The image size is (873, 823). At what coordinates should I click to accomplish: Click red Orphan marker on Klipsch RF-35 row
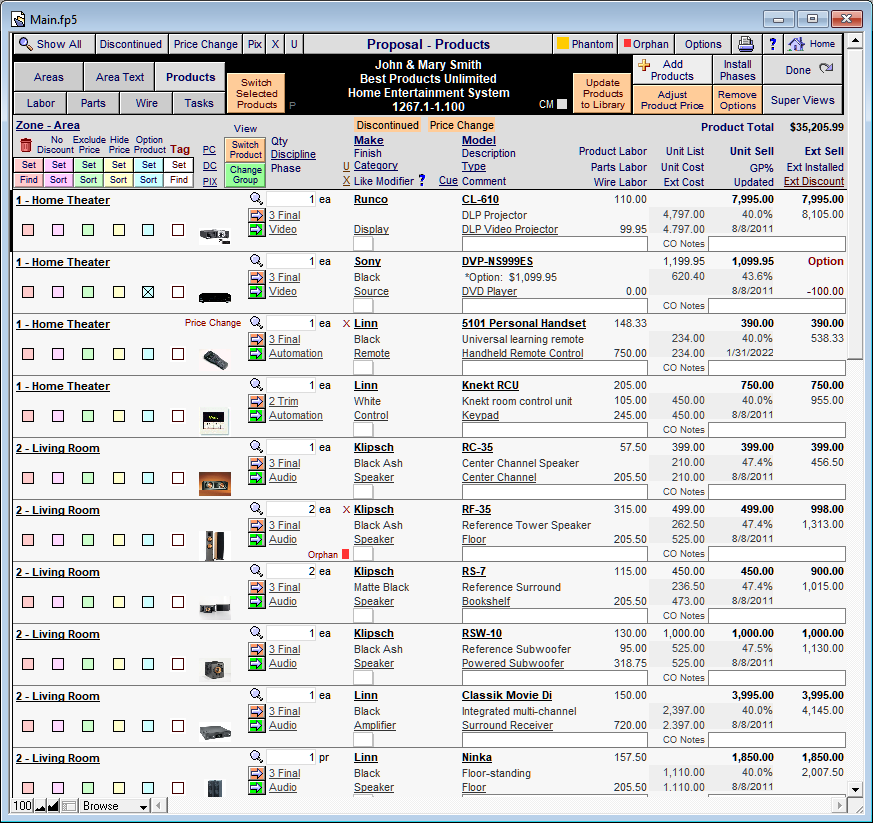[x=345, y=554]
